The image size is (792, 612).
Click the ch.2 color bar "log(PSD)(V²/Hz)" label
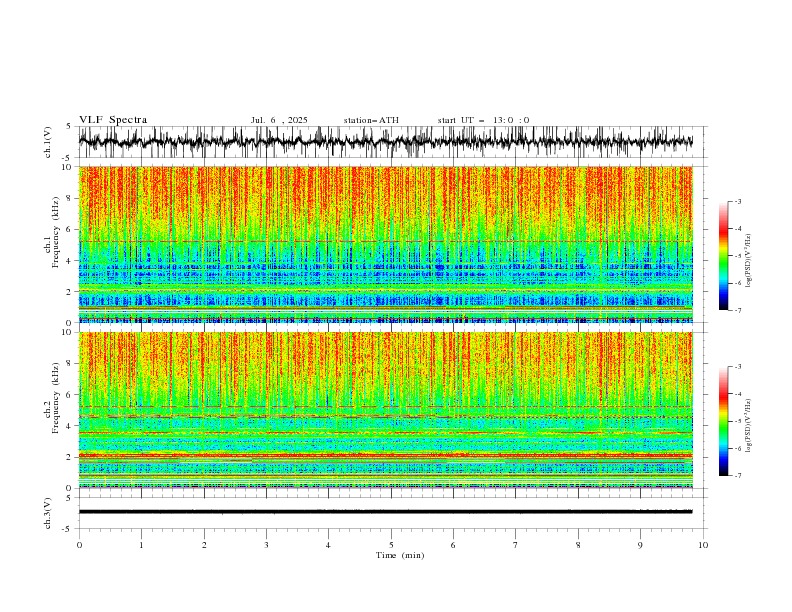pos(748,426)
